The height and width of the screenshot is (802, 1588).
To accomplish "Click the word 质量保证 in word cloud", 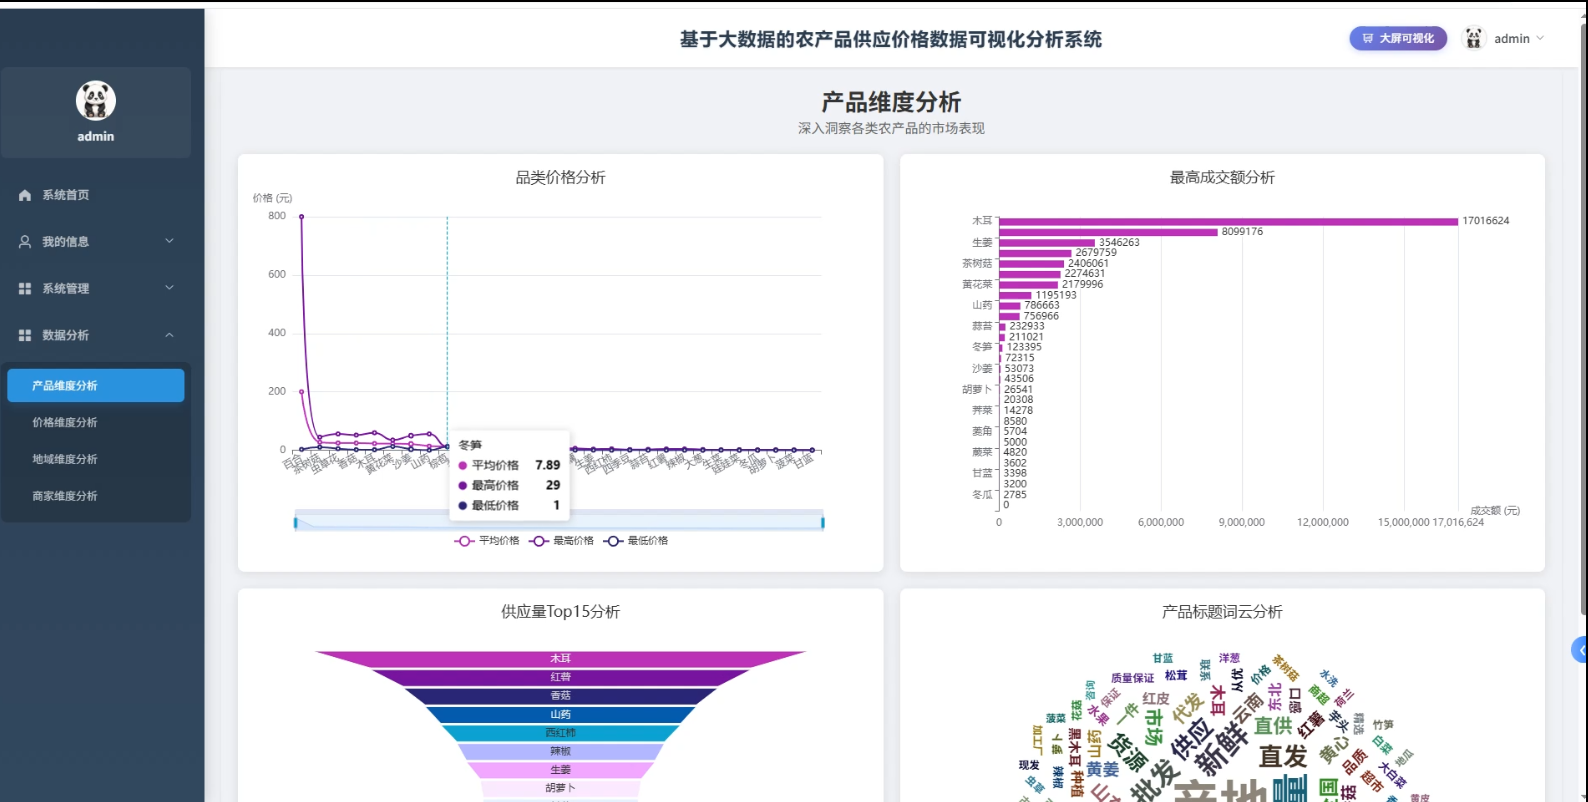I will click(1132, 678).
